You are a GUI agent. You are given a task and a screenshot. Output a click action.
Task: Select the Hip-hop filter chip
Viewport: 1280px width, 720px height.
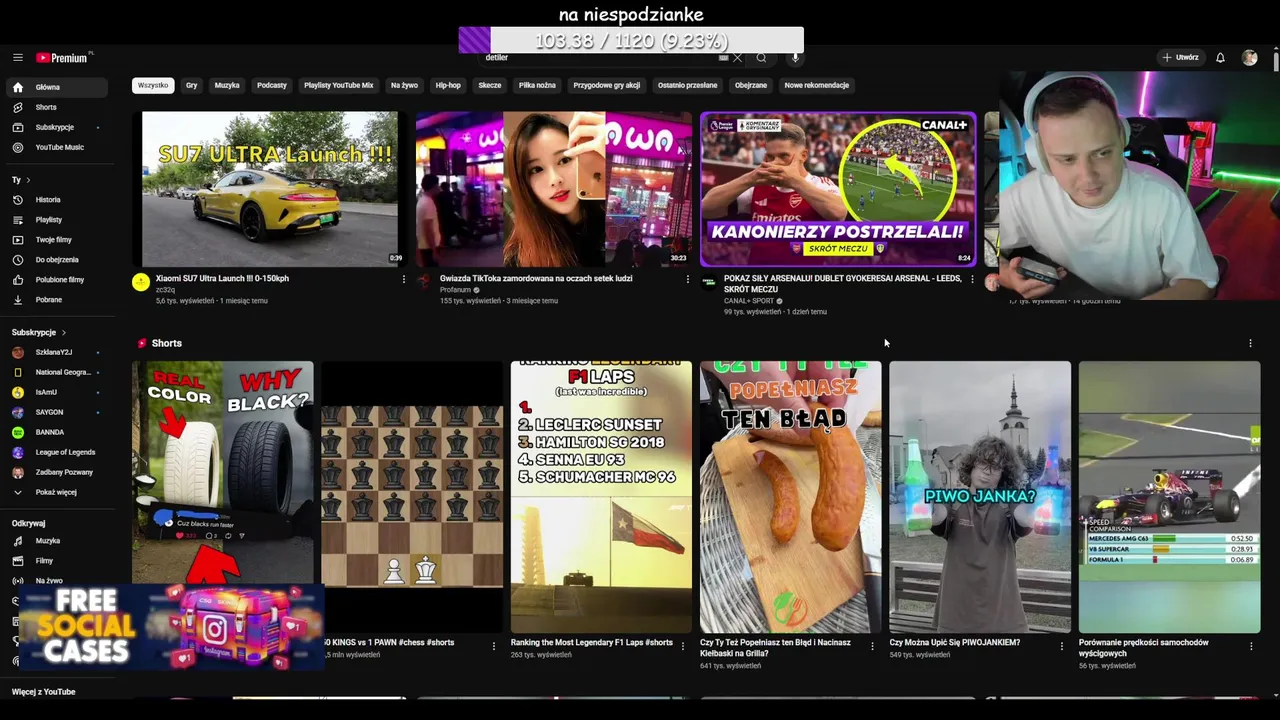(x=448, y=85)
